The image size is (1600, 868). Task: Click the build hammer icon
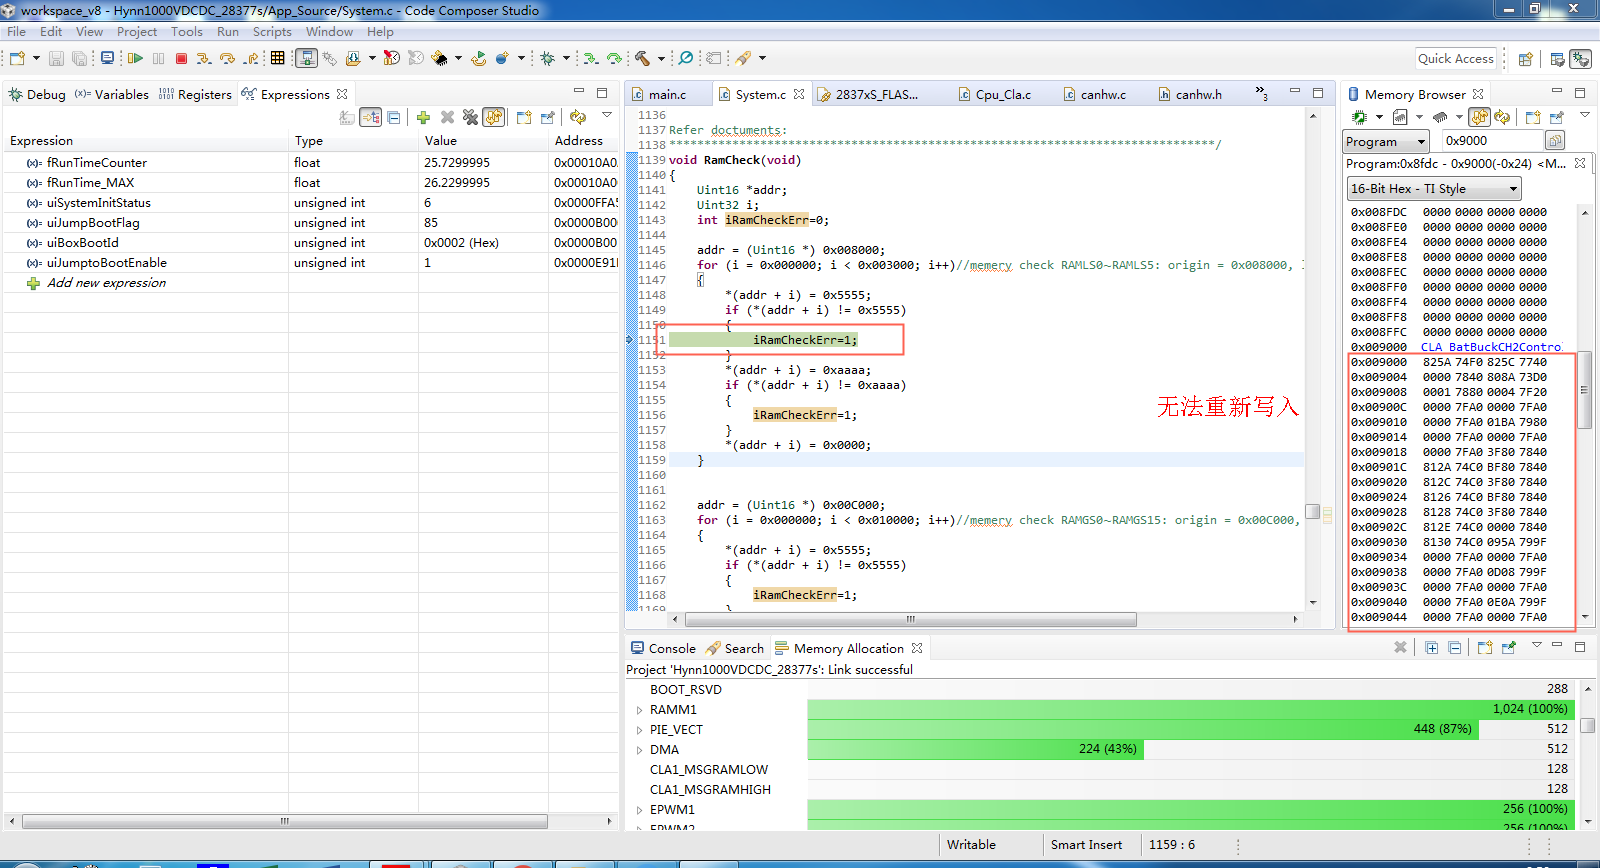pyautogui.click(x=643, y=59)
